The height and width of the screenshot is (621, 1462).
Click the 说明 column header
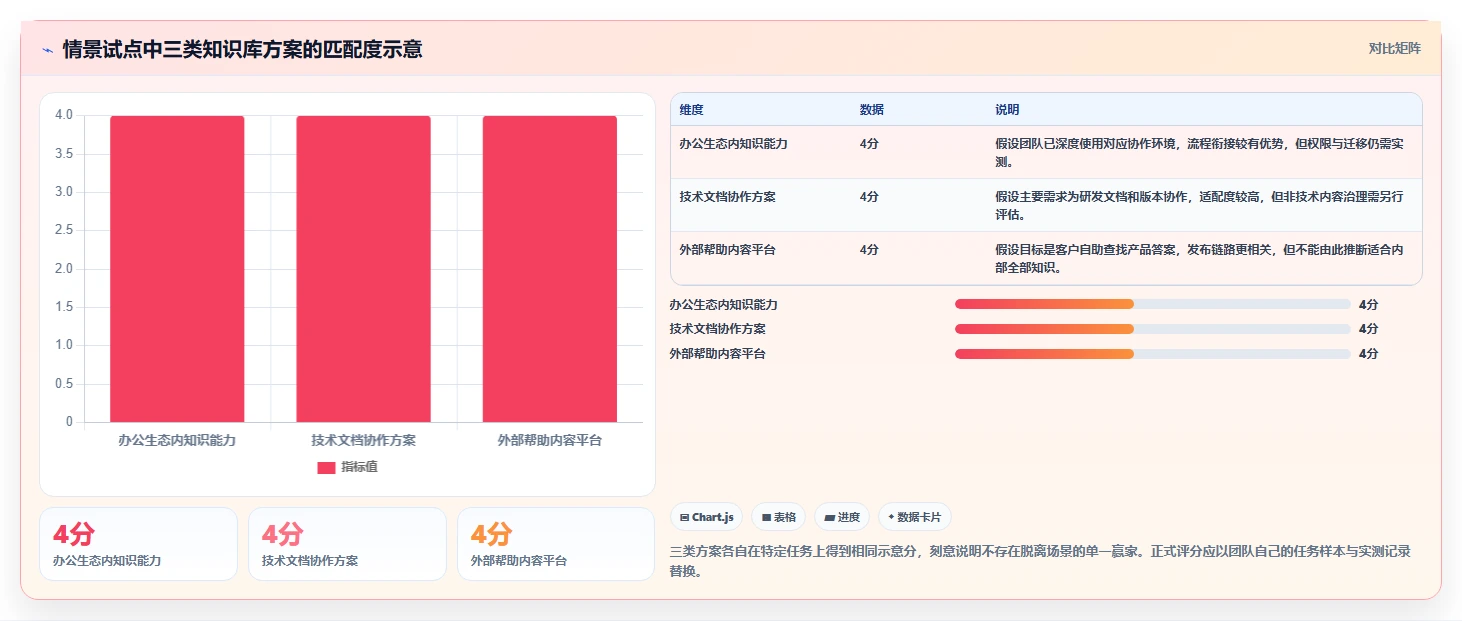(x=1007, y=110)
